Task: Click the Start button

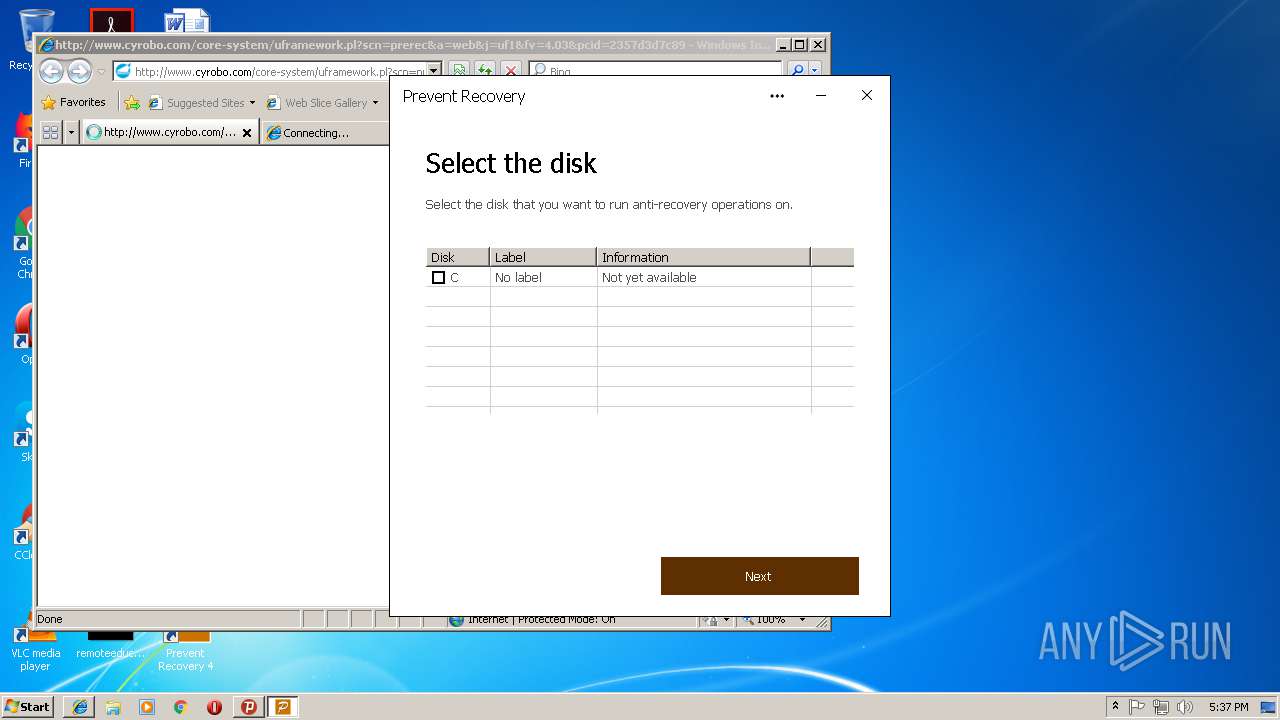Action: point(28,706)
